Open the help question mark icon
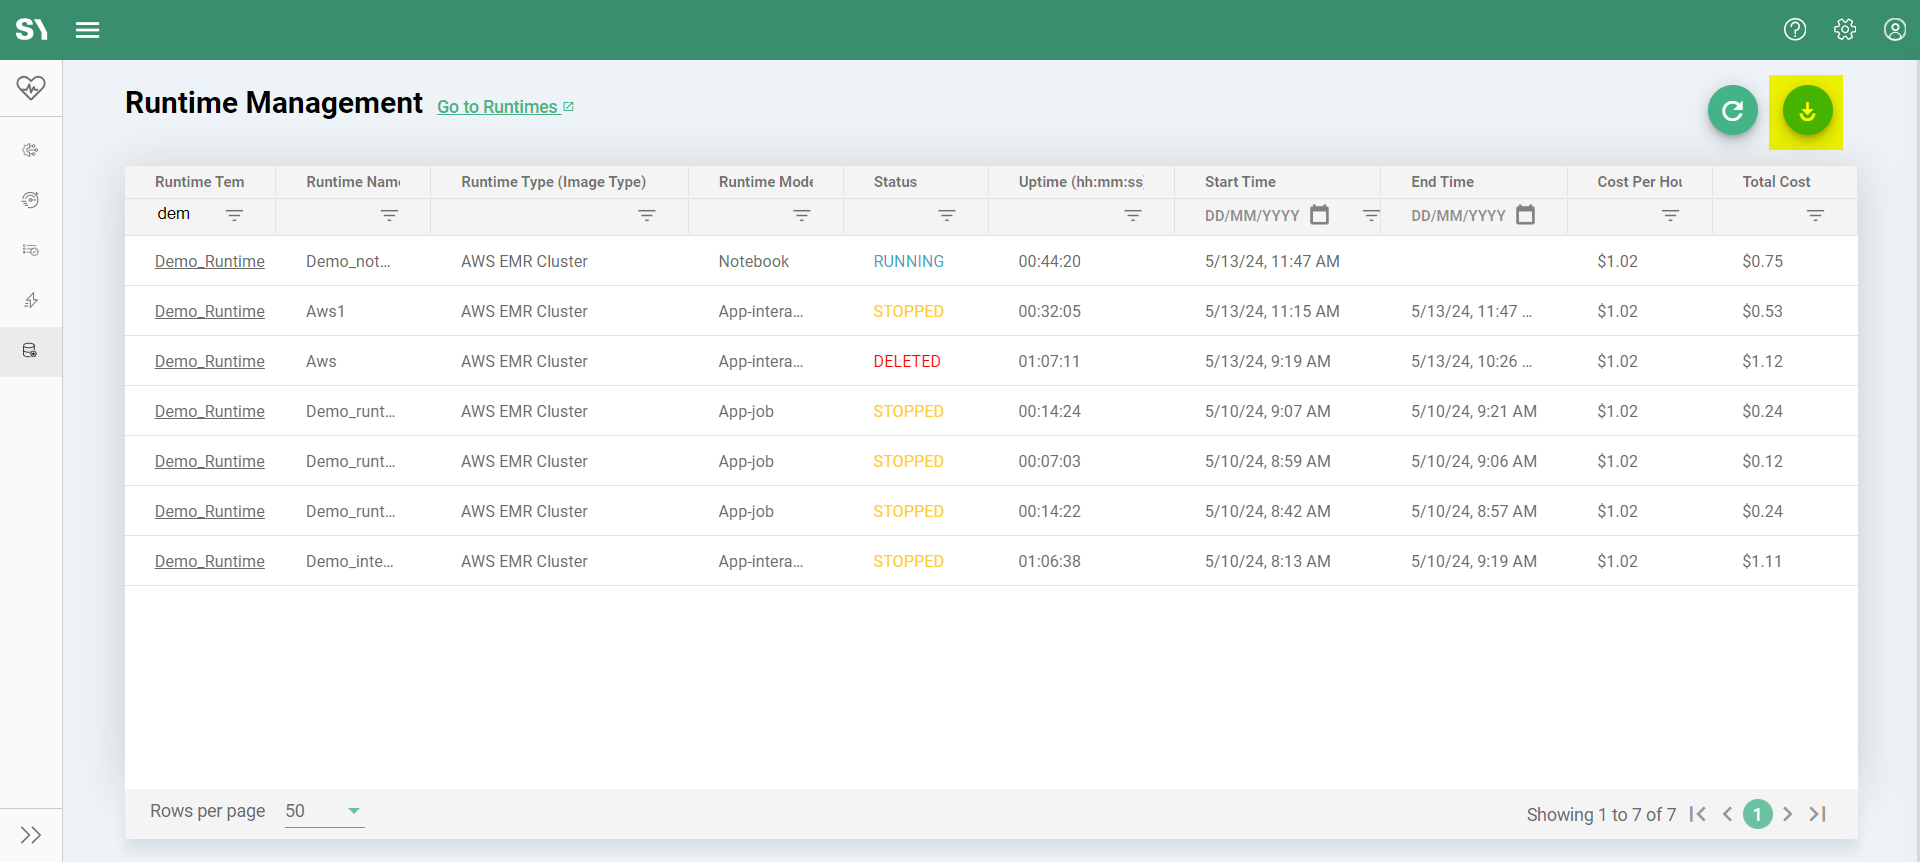The height and width of the screenshot is (862, 1920). pos(1795,30)
